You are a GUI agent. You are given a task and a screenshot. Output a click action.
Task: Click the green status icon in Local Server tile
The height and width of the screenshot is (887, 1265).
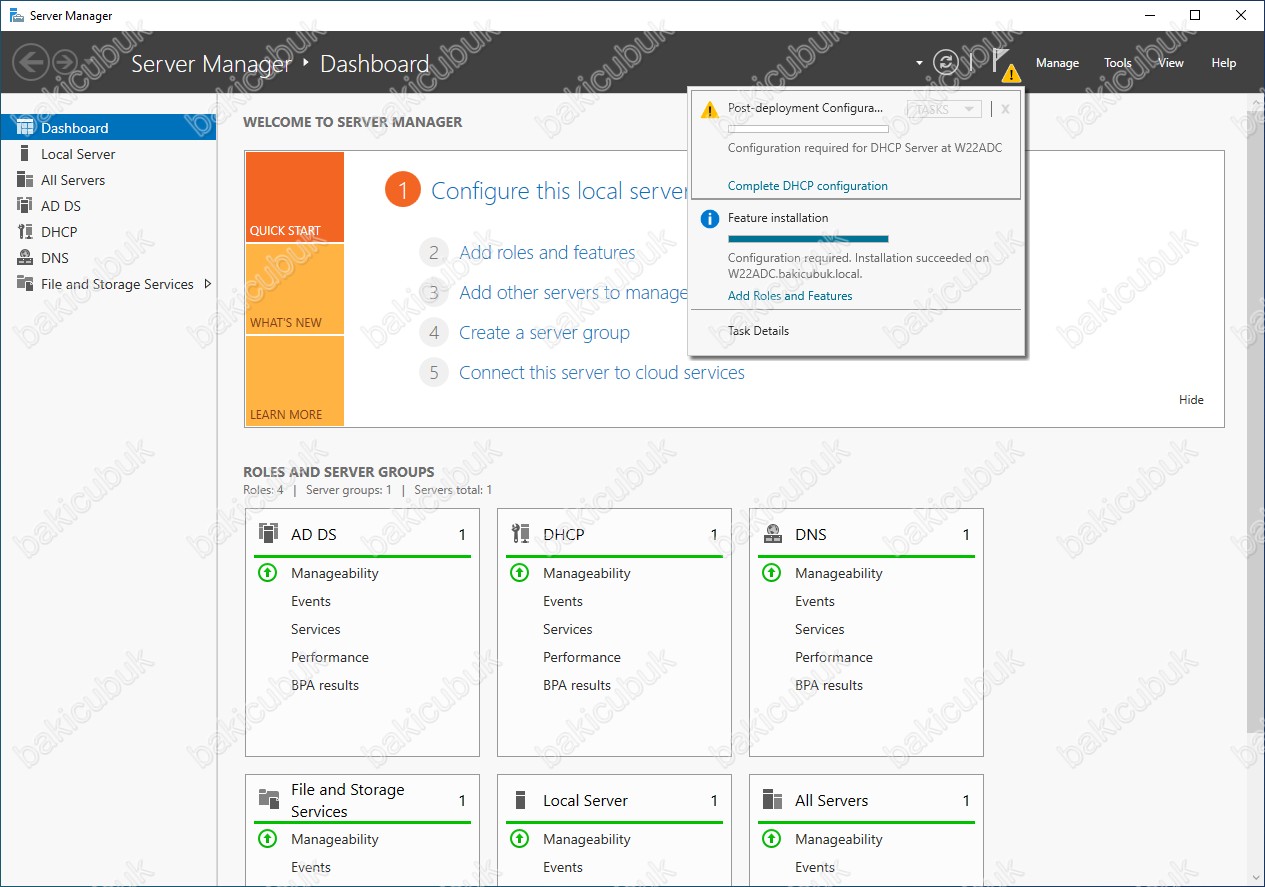click(x=519, y=839)
